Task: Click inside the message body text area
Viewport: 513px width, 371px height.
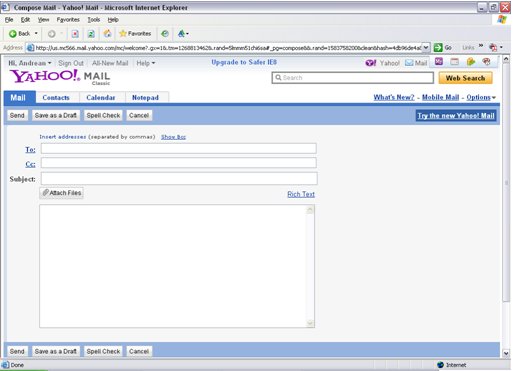Action: [x=173, y=266]
